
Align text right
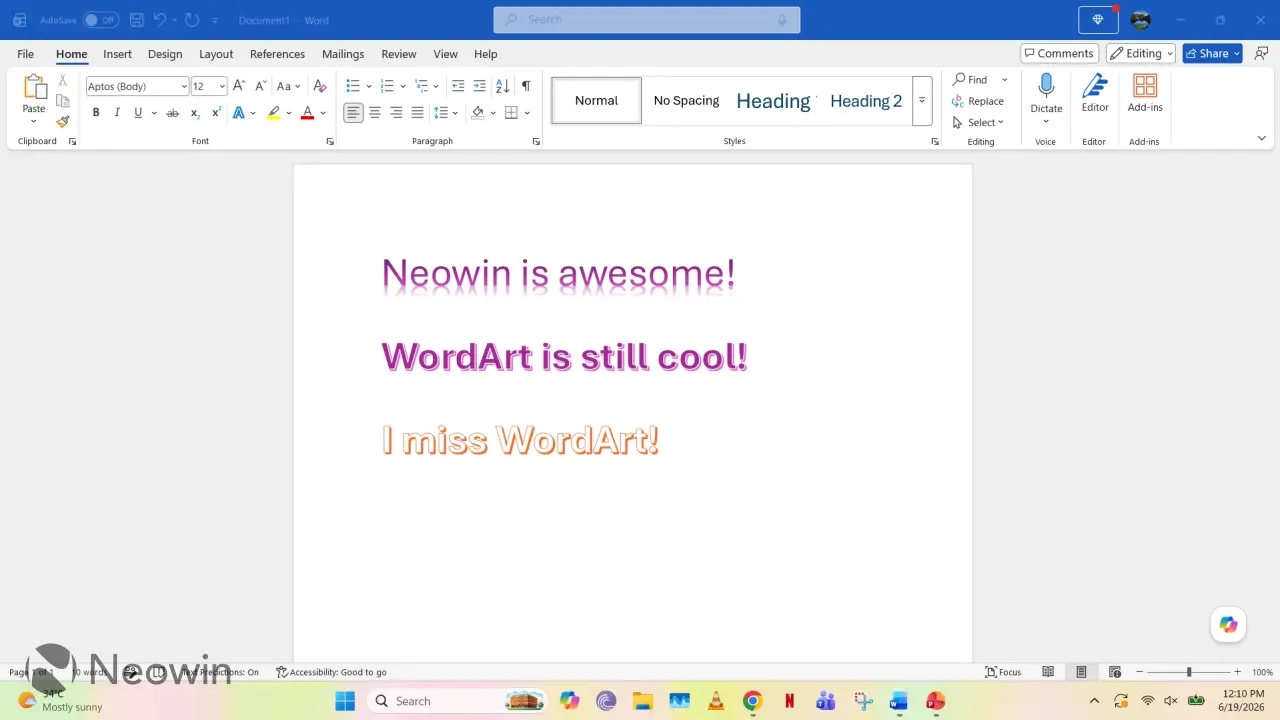[x=396, y=113]
